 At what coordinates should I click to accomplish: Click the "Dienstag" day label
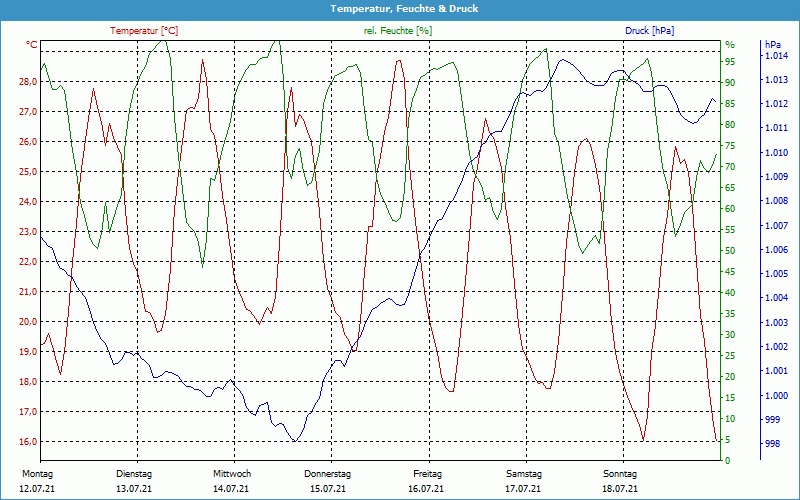click(x=134, y=474)
